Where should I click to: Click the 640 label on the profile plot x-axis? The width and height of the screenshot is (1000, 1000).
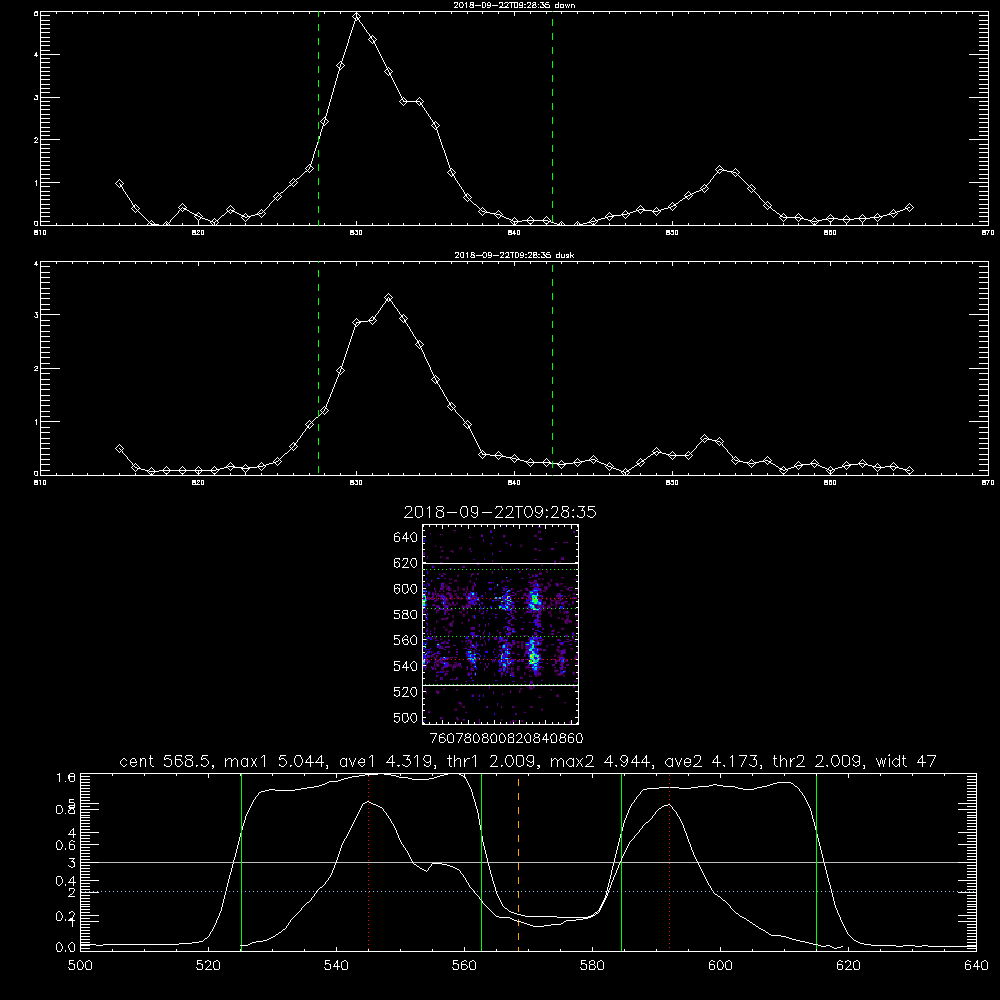976,966
